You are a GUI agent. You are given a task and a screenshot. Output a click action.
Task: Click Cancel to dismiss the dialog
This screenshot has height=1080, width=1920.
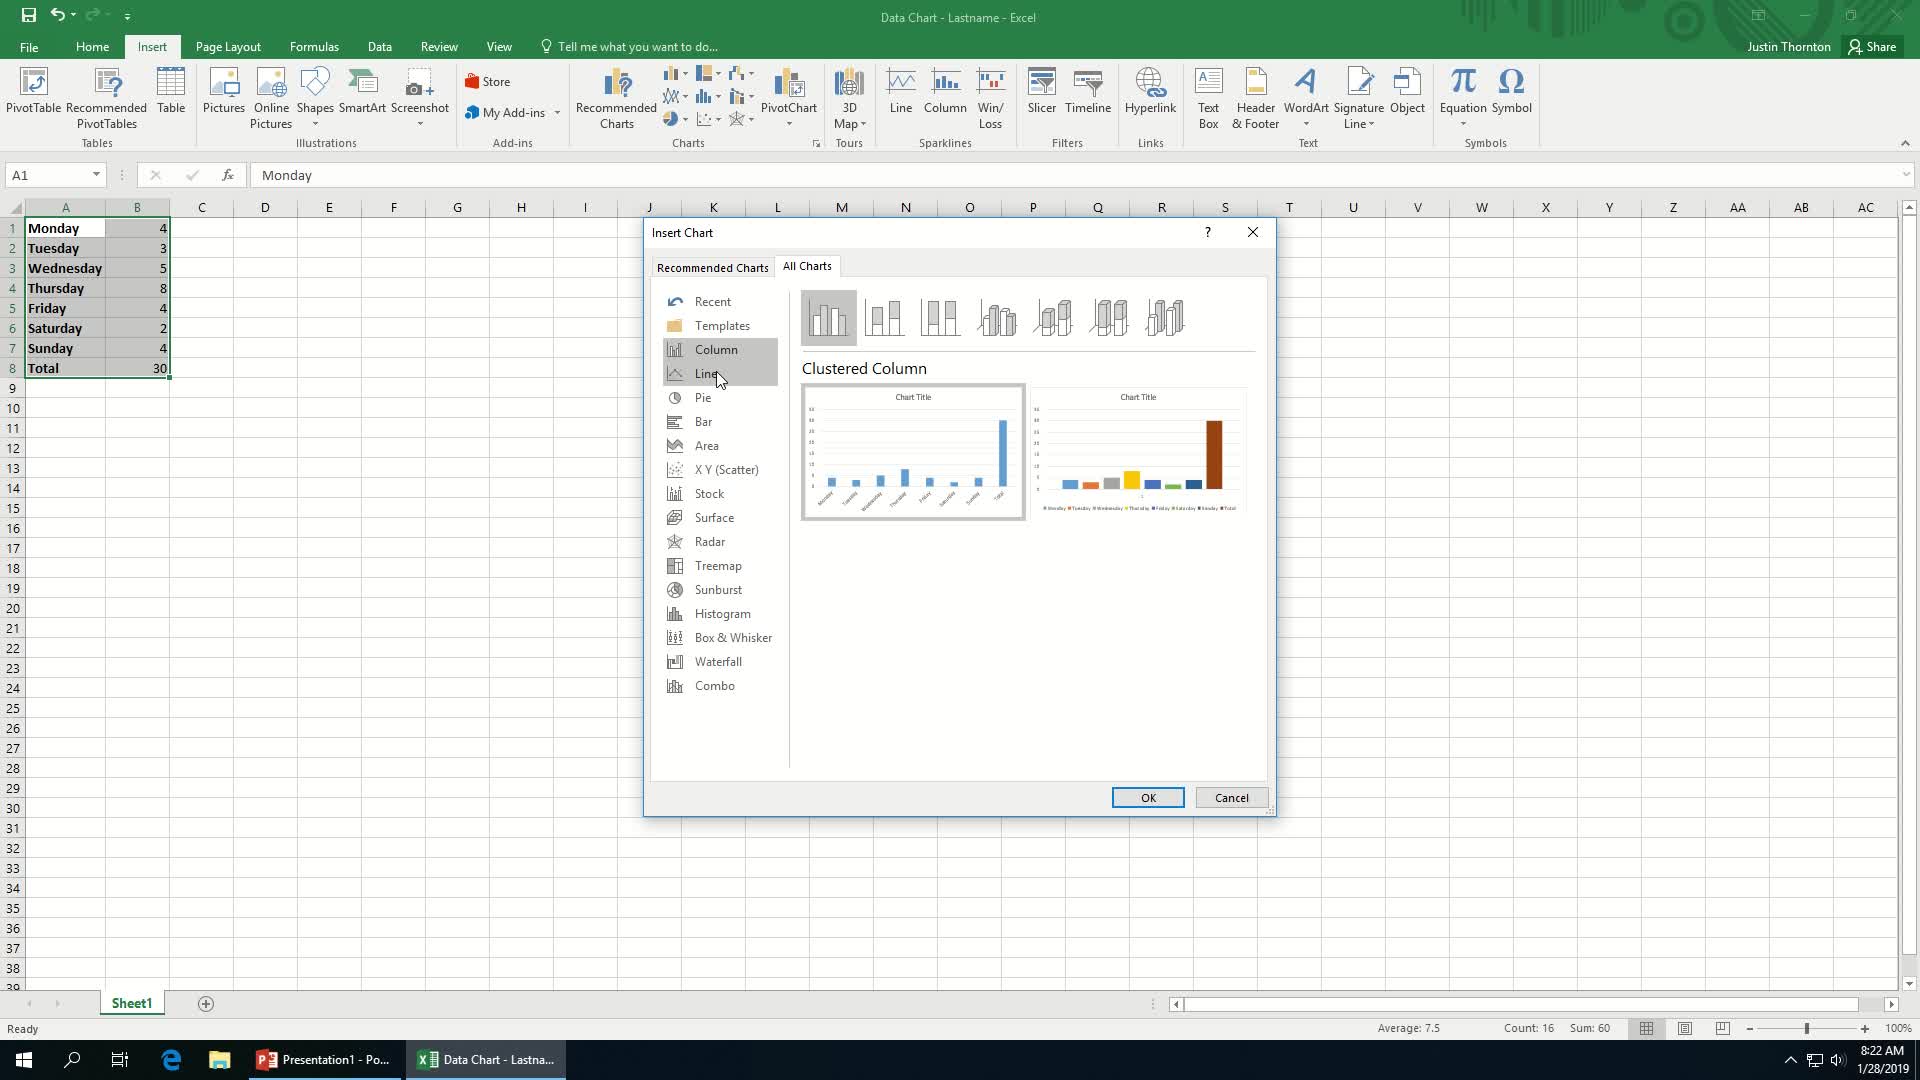1232,796
